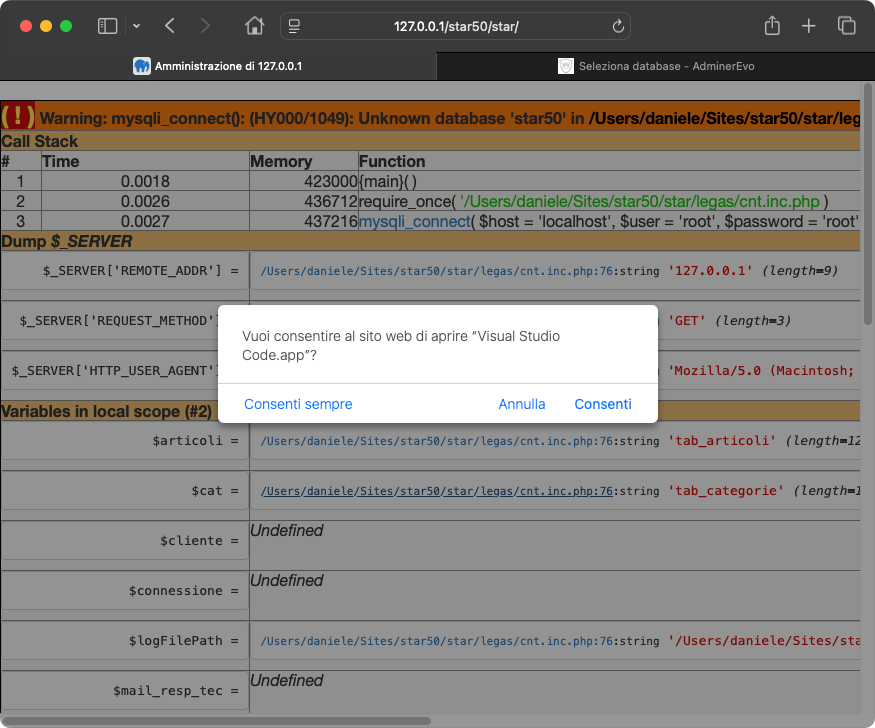Switch to Seleziona database - AdminerEvo tab
The width and height of the screenshot is (875, 728).
point(656,66)
